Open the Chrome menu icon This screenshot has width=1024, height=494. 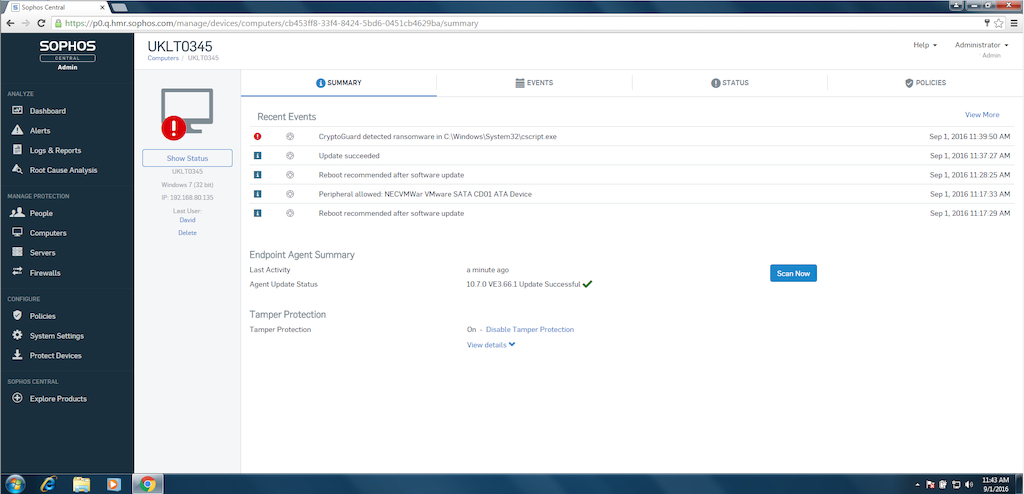click(1014, 23)
